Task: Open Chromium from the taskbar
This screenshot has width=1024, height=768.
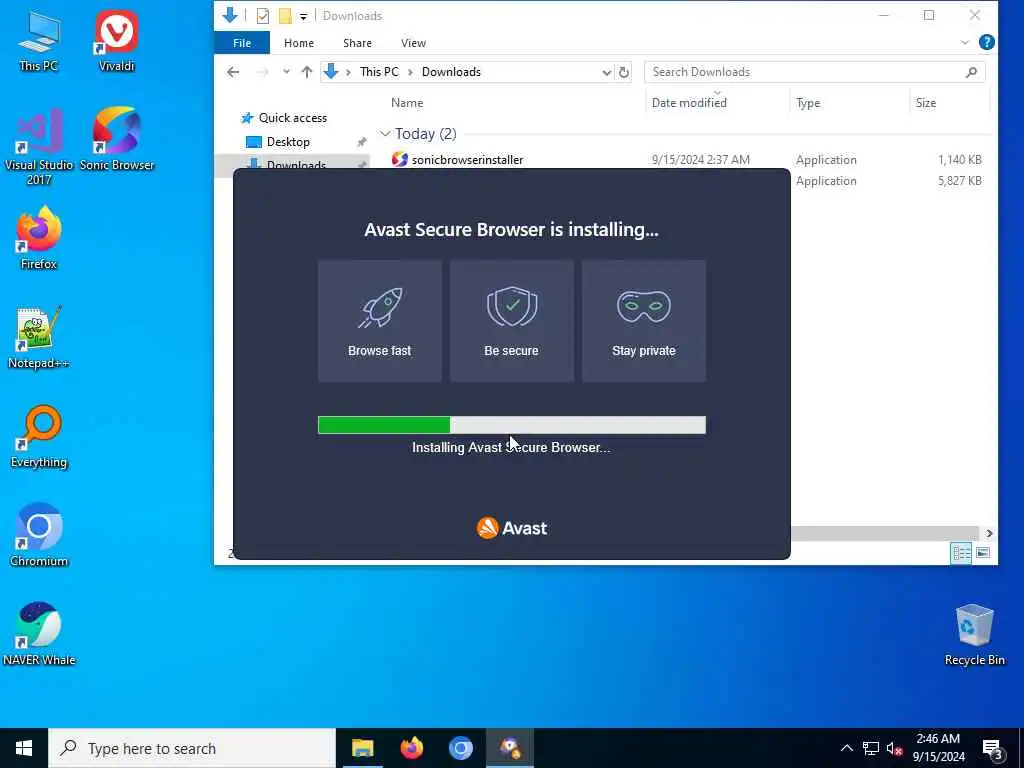Action: tap(460, 748)
